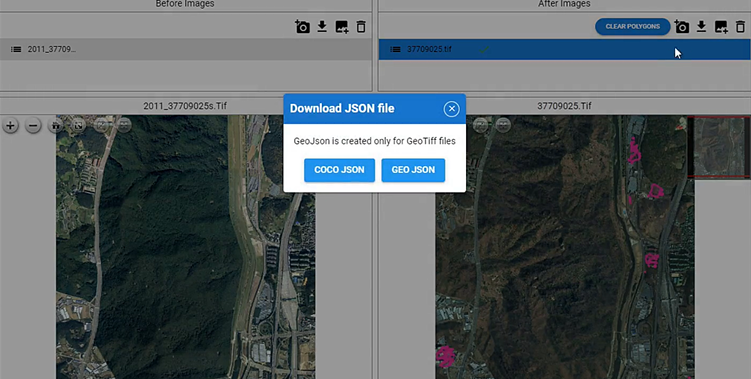
Task: Click the After Images download icon
Action: tap(701, 26)
